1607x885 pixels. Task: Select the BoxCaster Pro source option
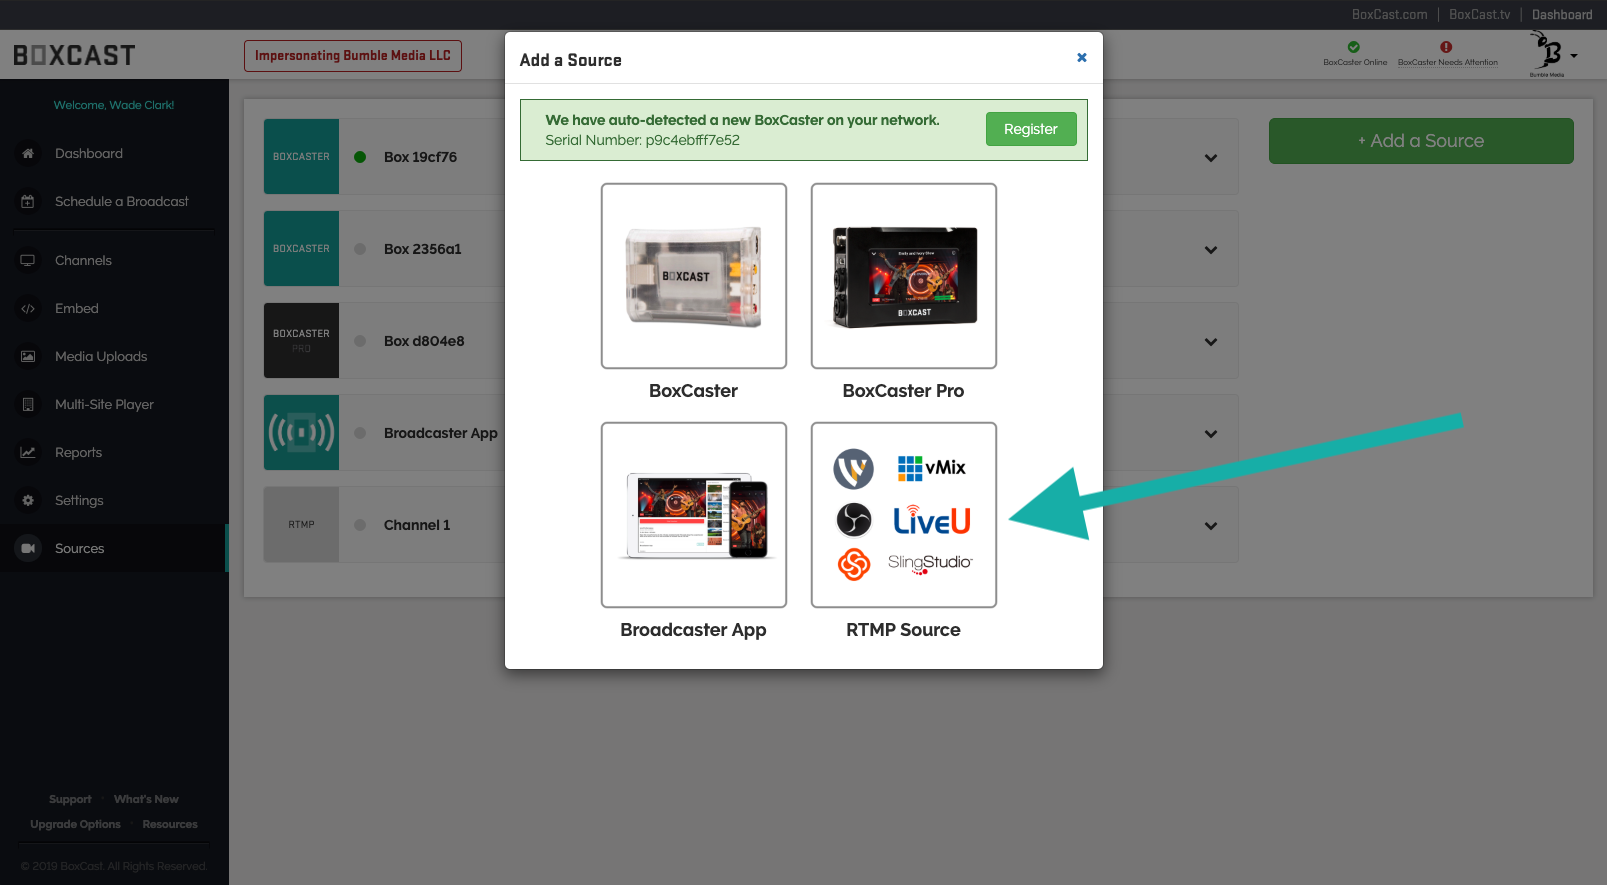point(903,276)
